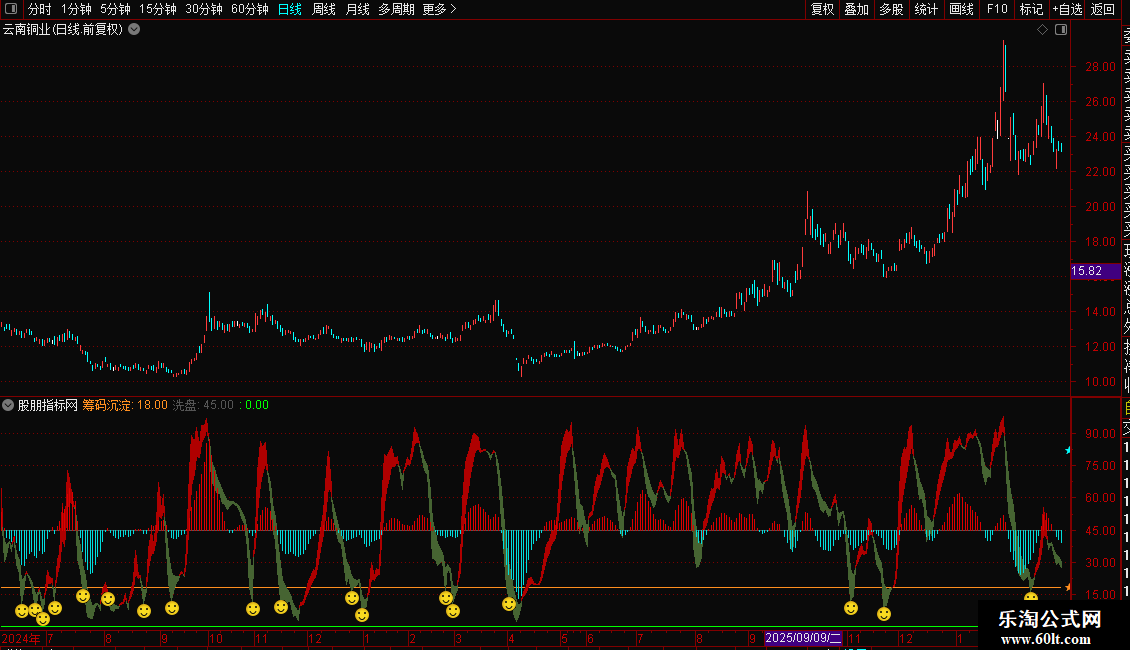The image size is (1130, 650).
Task: Toggle the left side panel icon
Action: pyautogui.click(x=11, y=9)
